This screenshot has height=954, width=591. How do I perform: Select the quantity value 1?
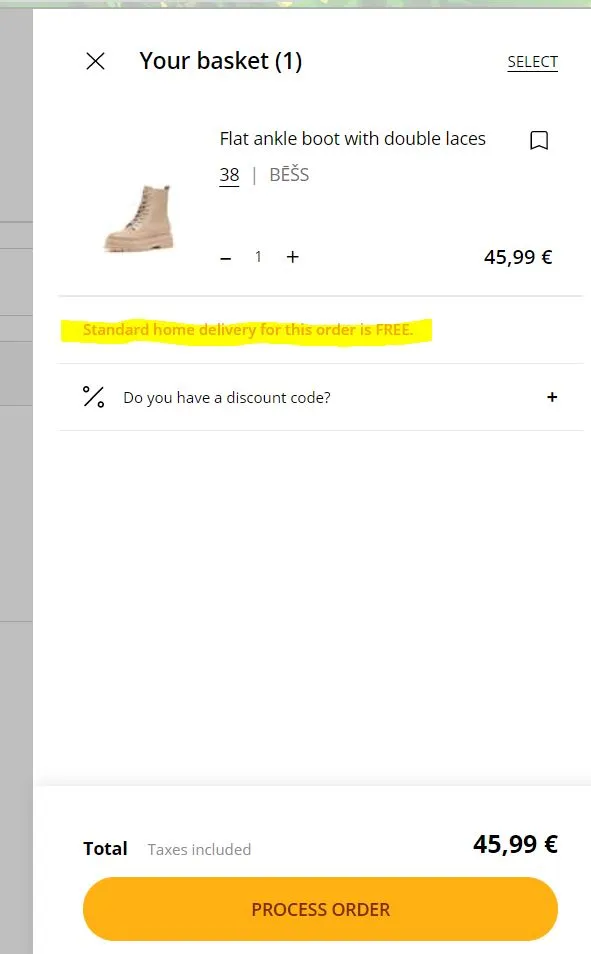point(259,257)
